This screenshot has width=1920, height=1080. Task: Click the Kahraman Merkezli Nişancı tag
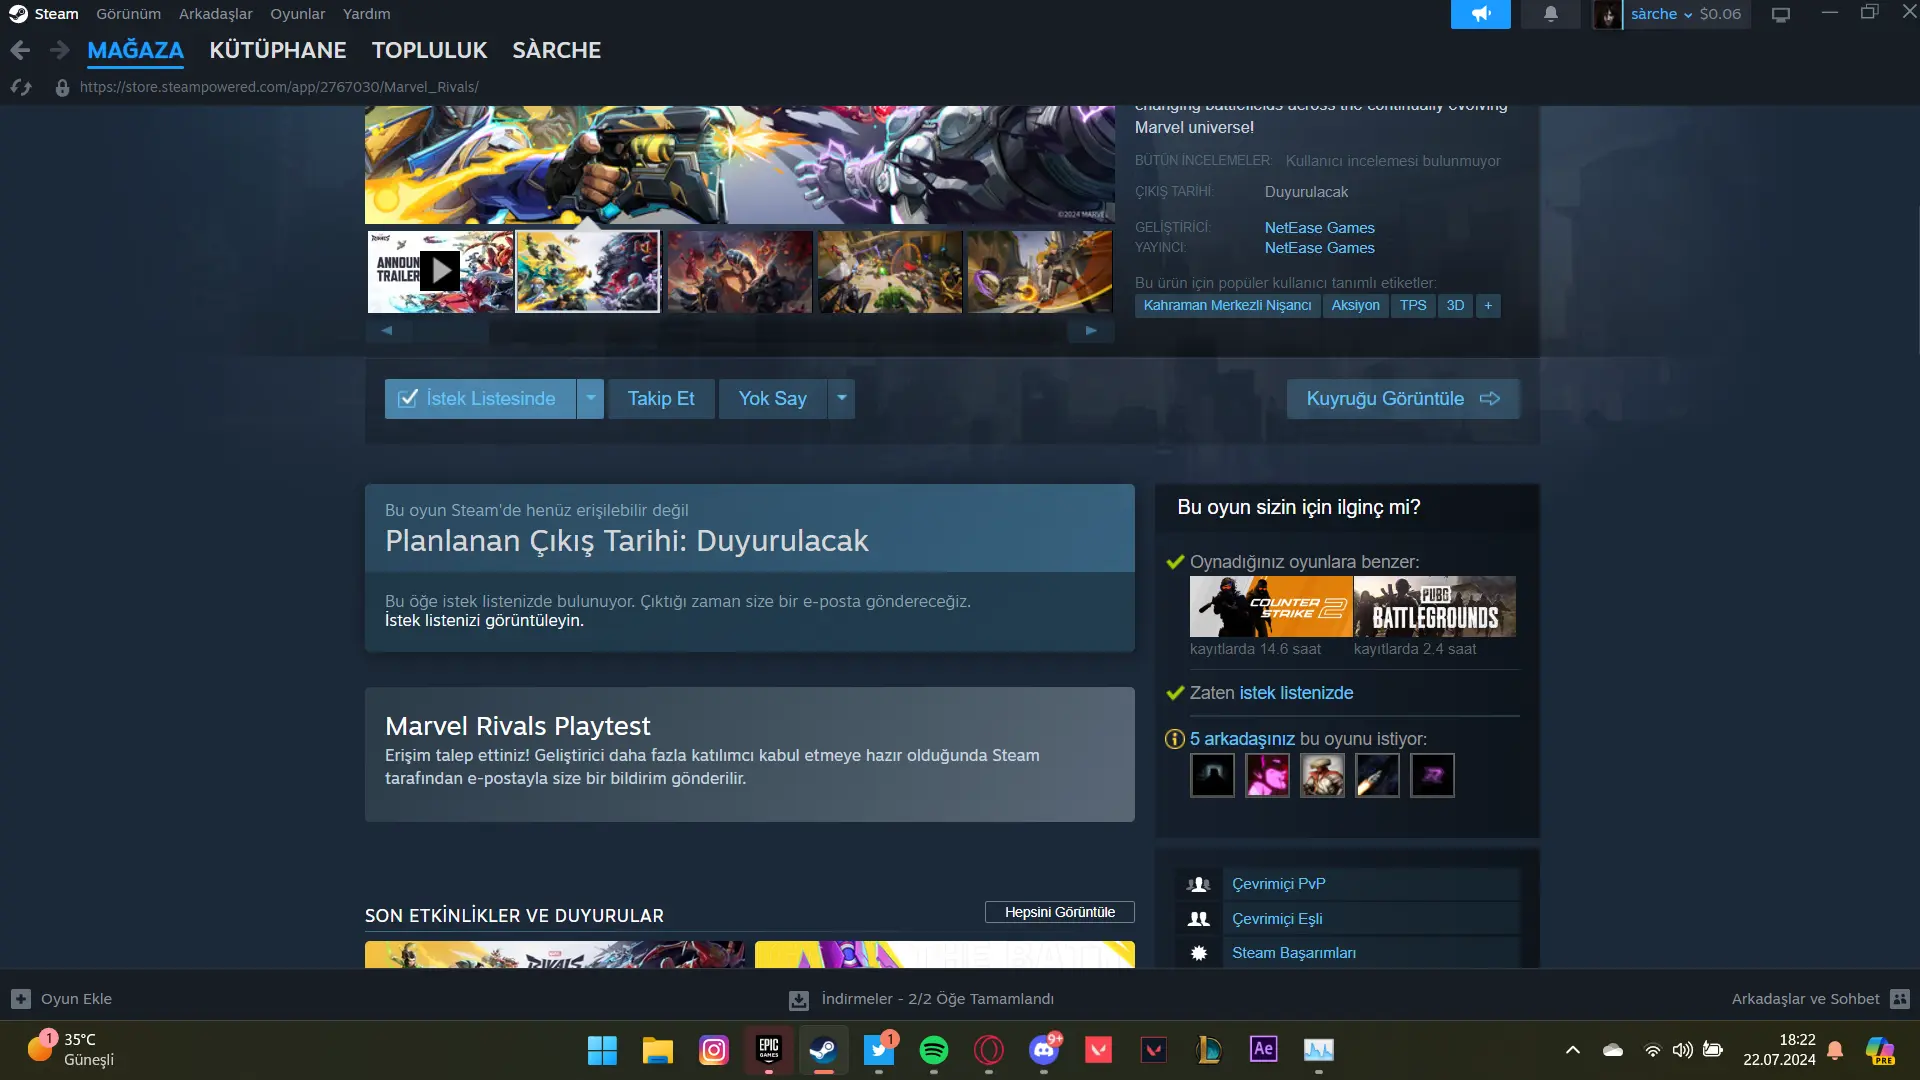coord(1227,306)
